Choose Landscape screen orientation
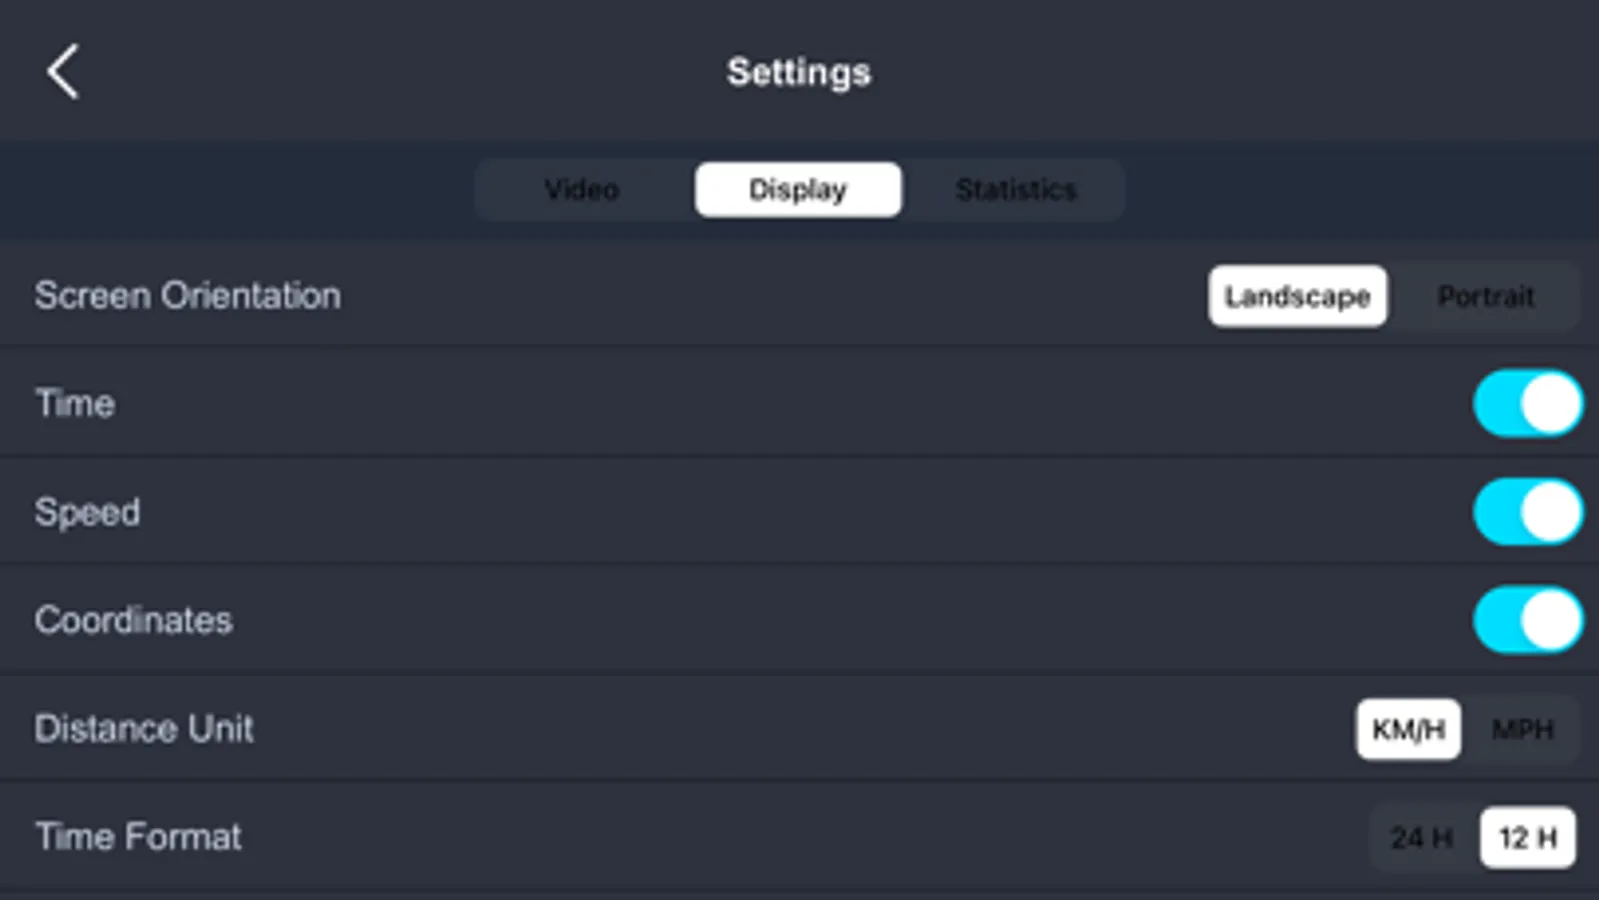Image resolution: width=1599 pixels, height=900 pixels. tap(1297, 296)
